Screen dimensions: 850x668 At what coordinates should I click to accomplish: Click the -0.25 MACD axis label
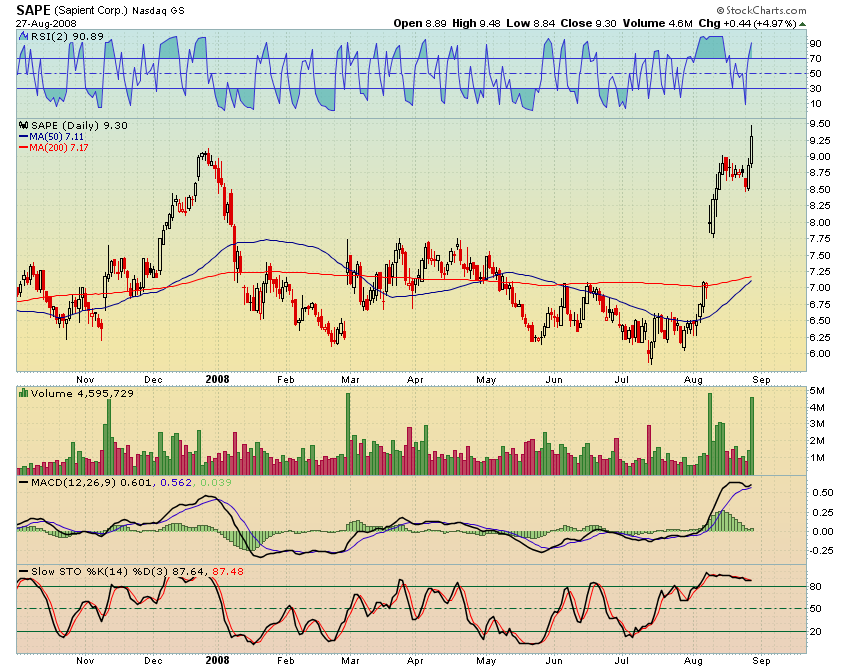pyautogui.click(x=821, y=550)
